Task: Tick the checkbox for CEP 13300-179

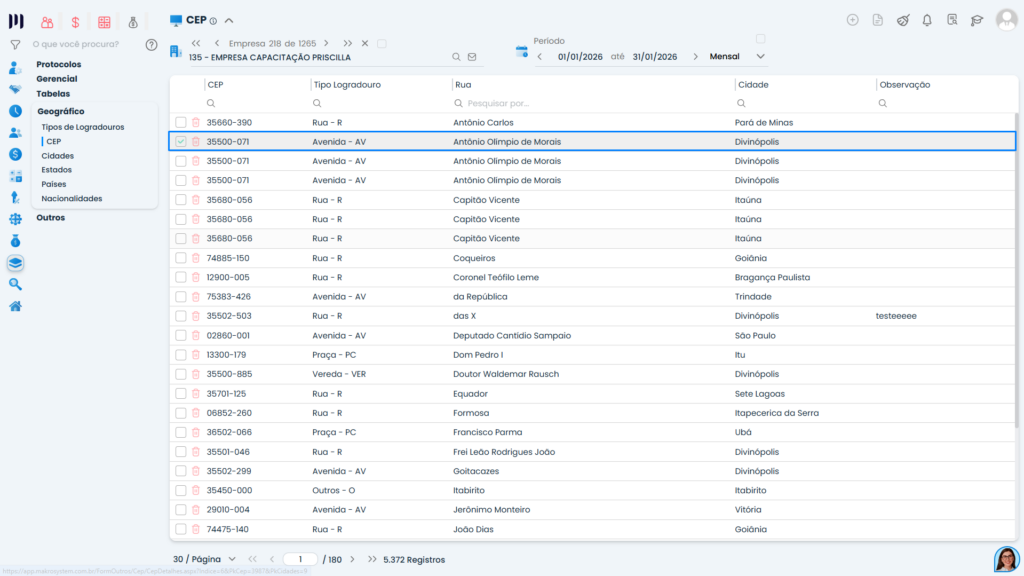Action: [181, 355]
